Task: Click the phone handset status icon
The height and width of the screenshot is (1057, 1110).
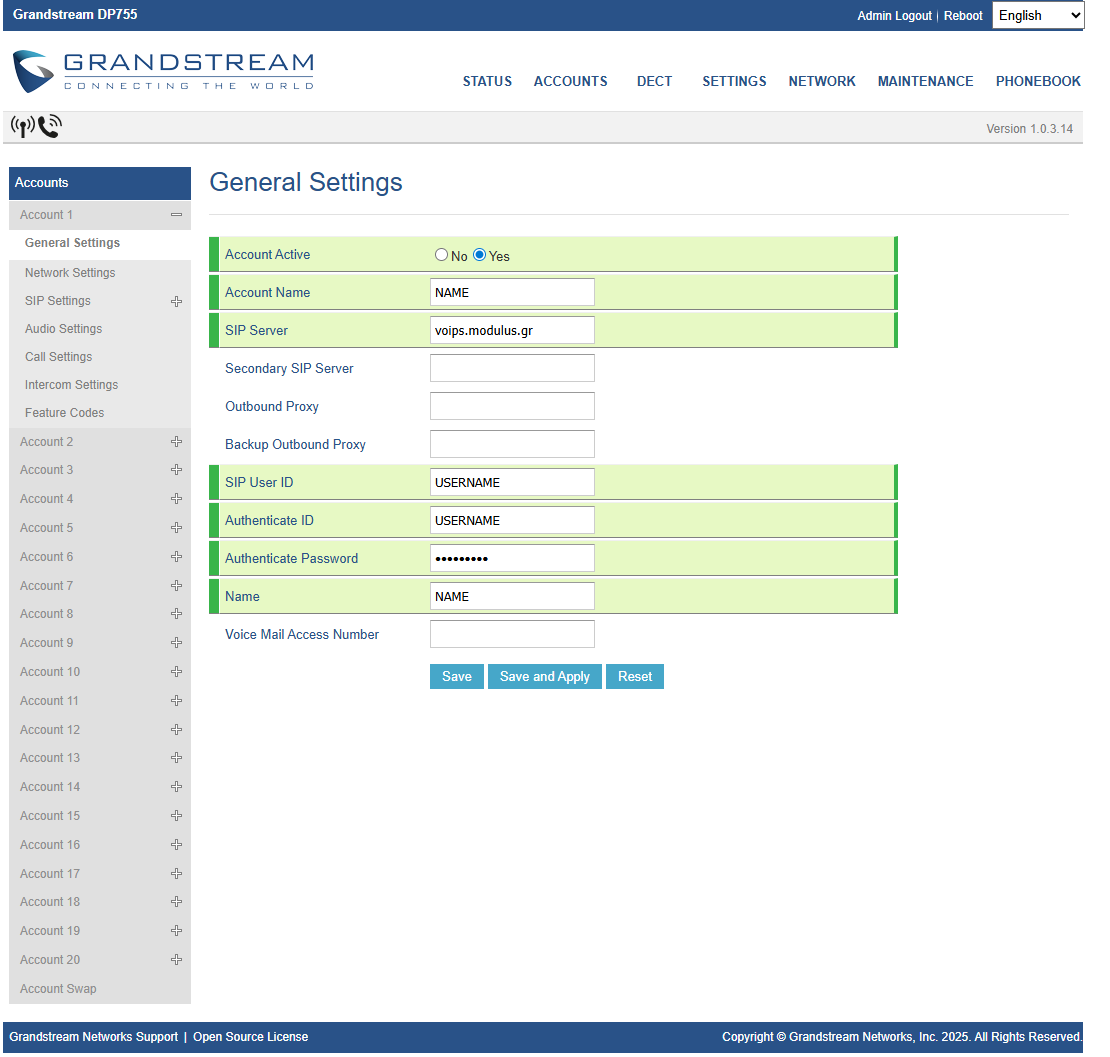Action: click(x=50, y=126)
